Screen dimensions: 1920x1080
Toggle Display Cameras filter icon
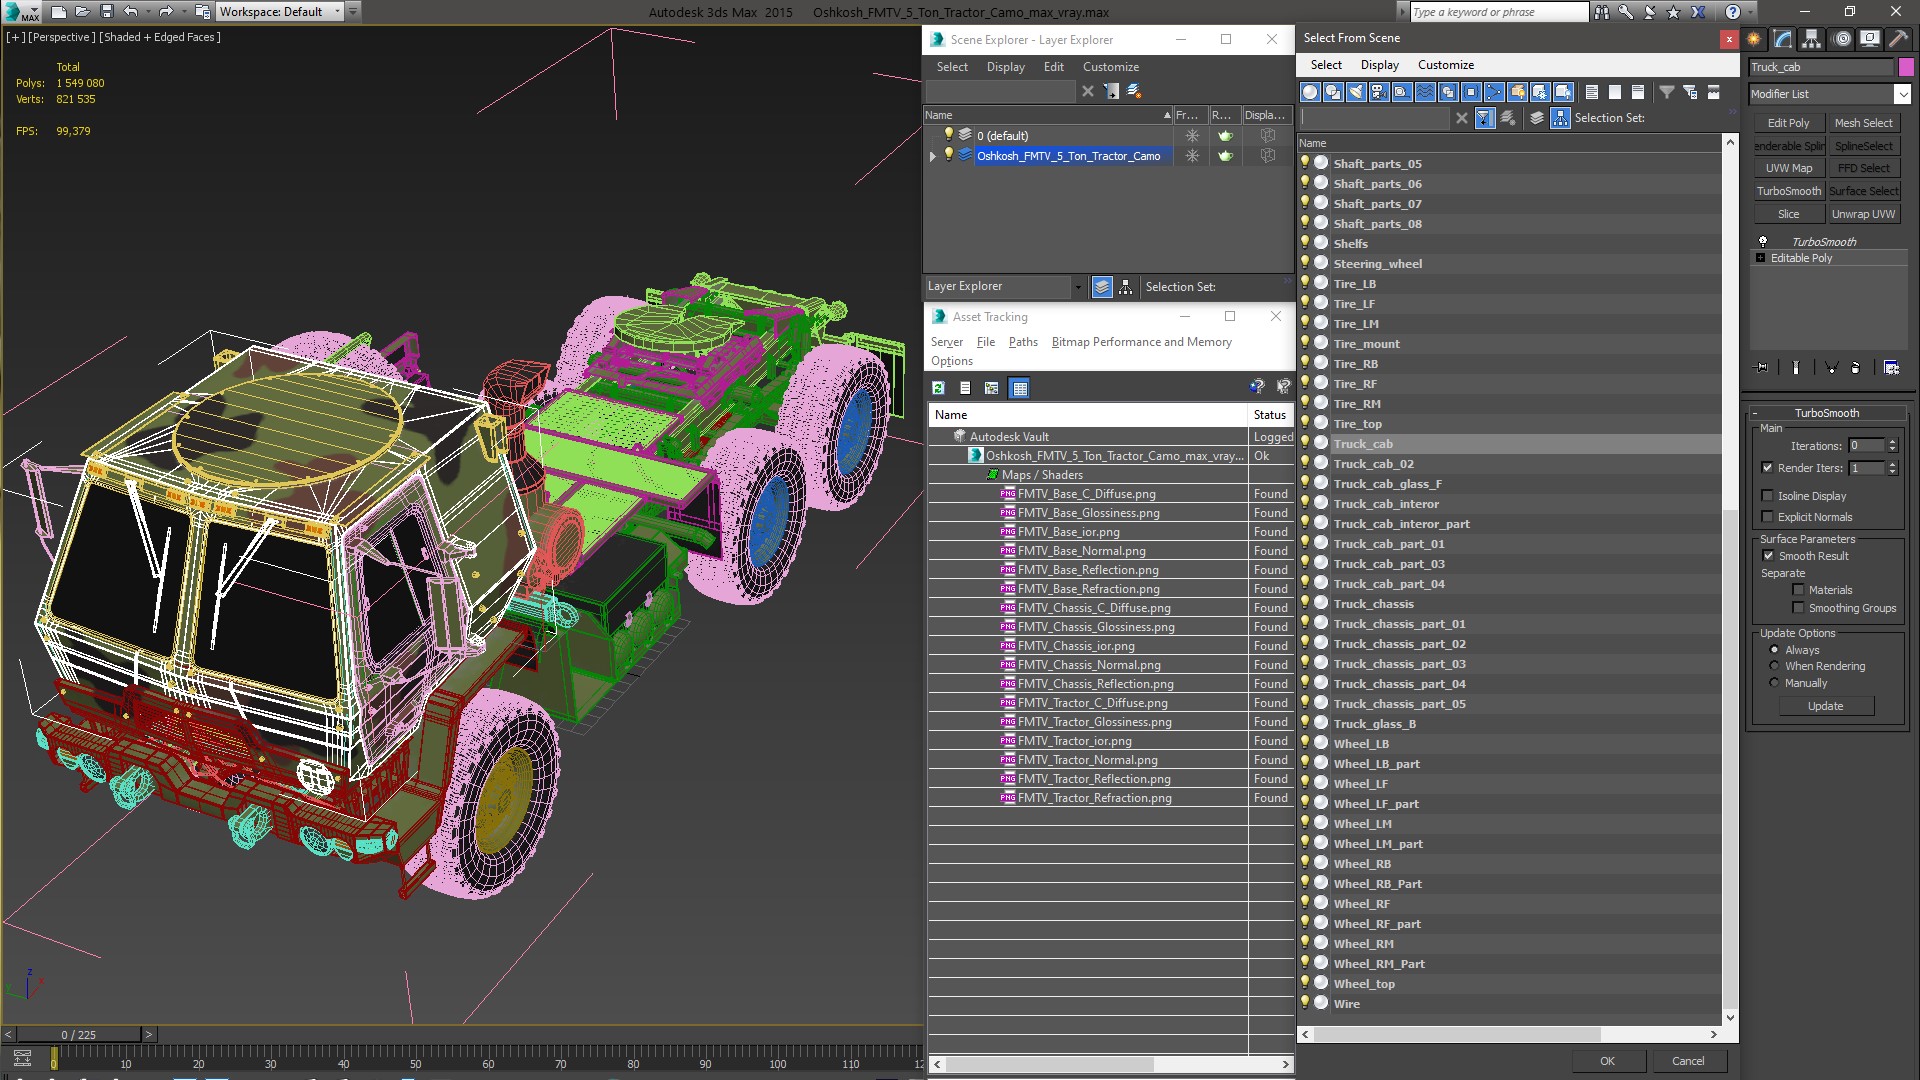1379,92
